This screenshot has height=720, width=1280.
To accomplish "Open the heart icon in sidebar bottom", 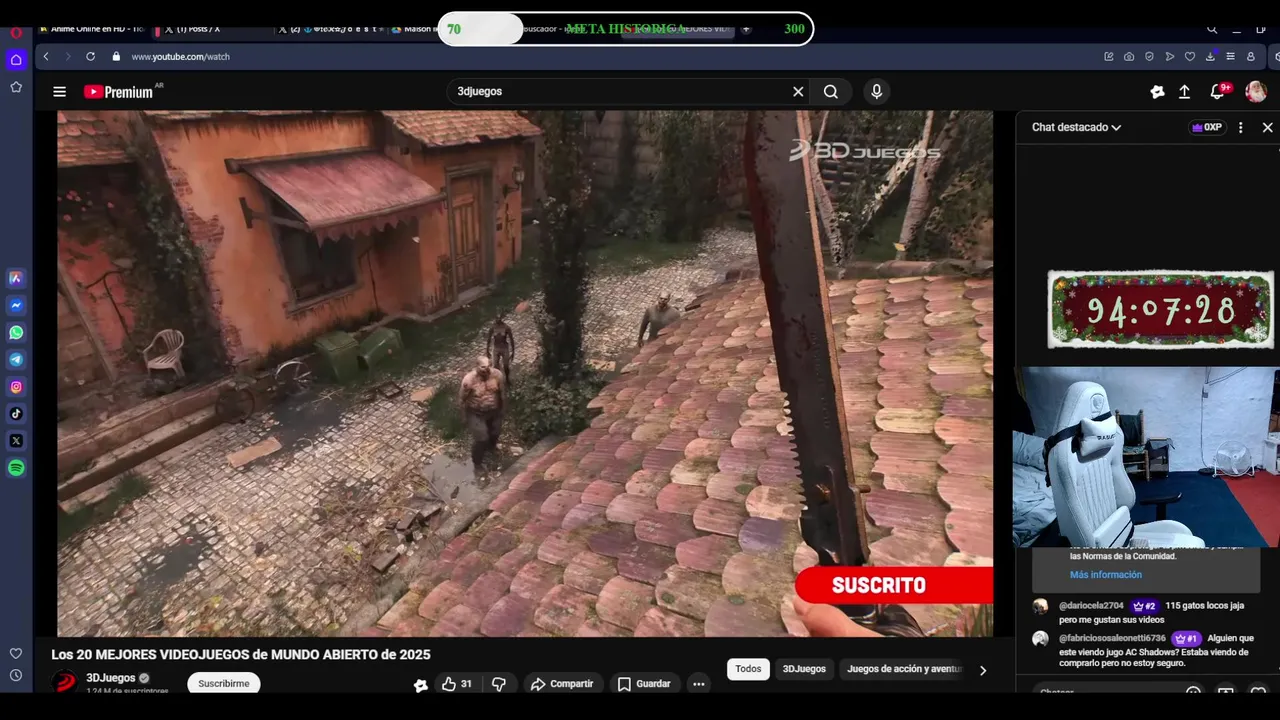I will (16, 653).
